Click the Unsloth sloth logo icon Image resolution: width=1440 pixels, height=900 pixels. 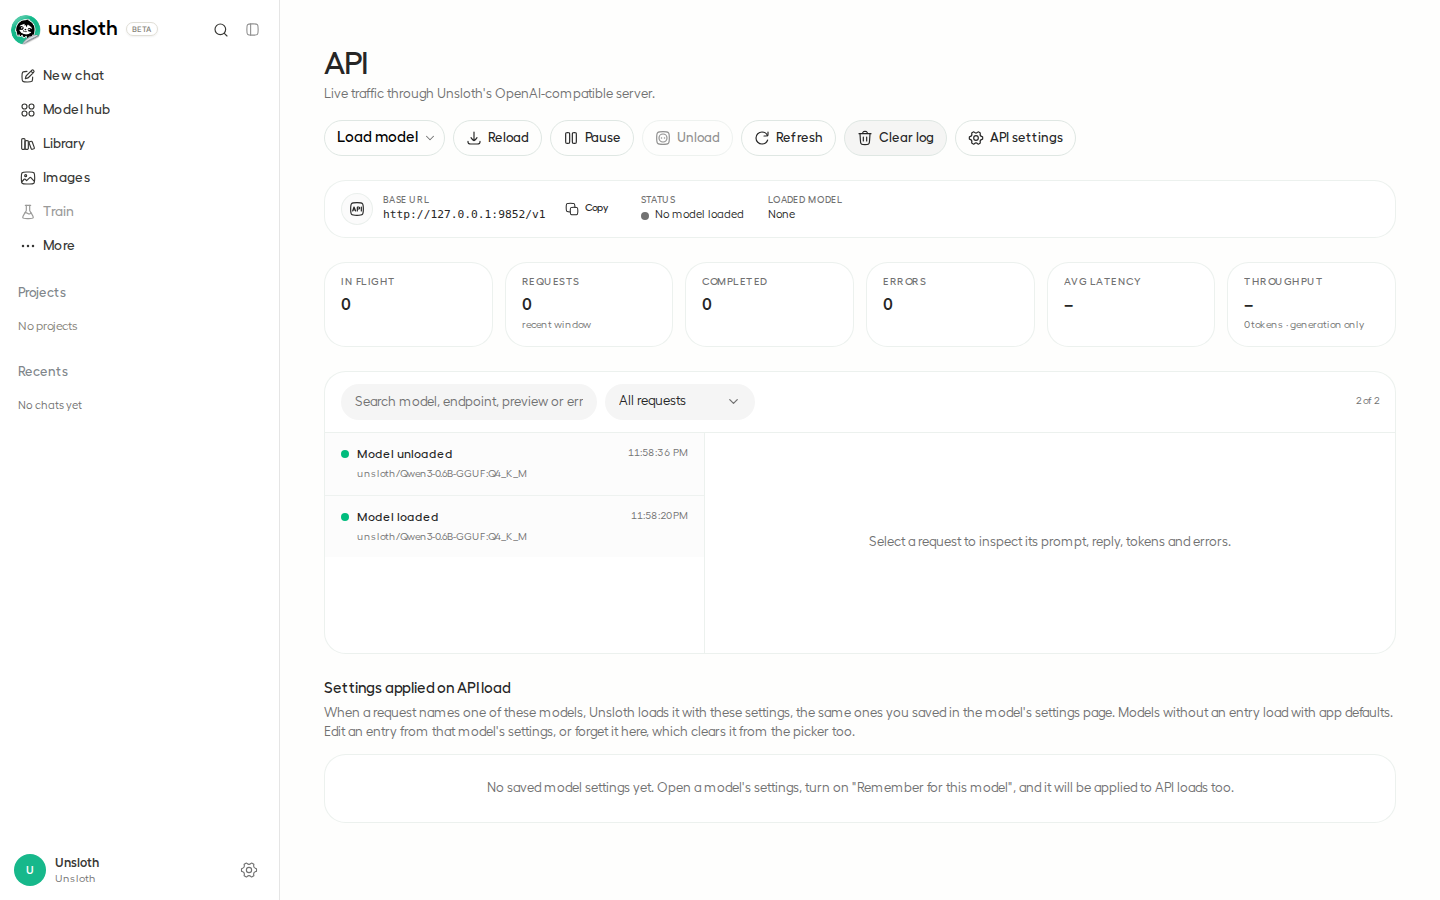pos(25,30)
